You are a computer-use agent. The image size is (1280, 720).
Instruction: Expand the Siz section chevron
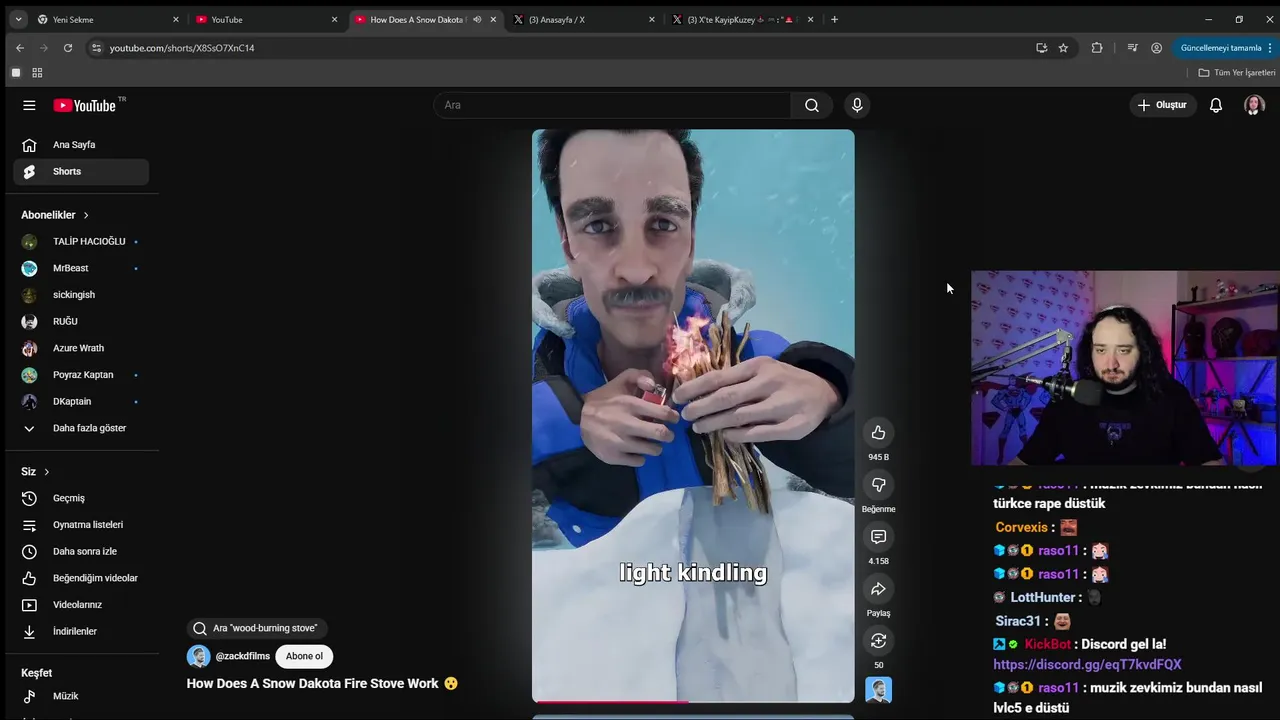(x=46, y=472)
